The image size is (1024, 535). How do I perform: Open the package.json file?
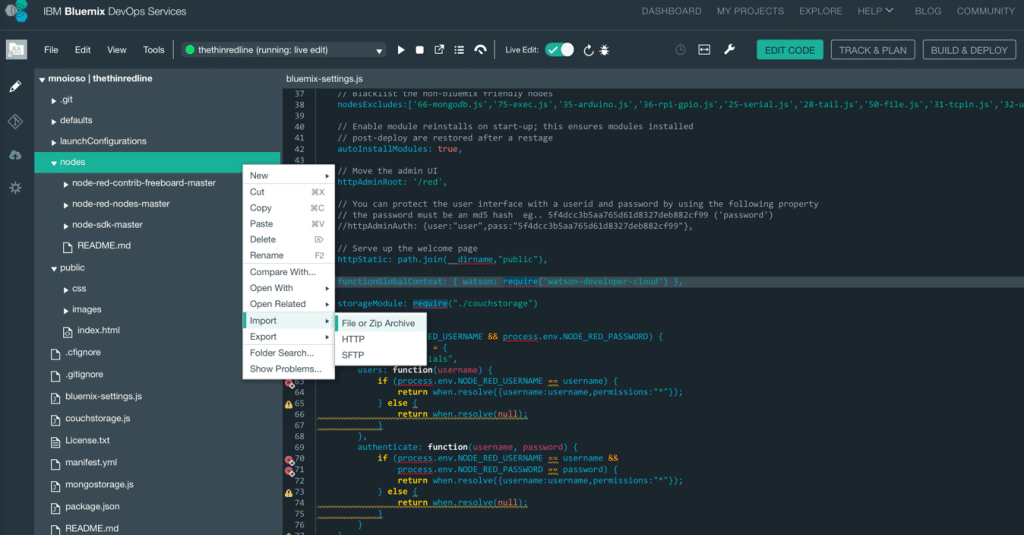pyautogui.click(x=92, y=506)
